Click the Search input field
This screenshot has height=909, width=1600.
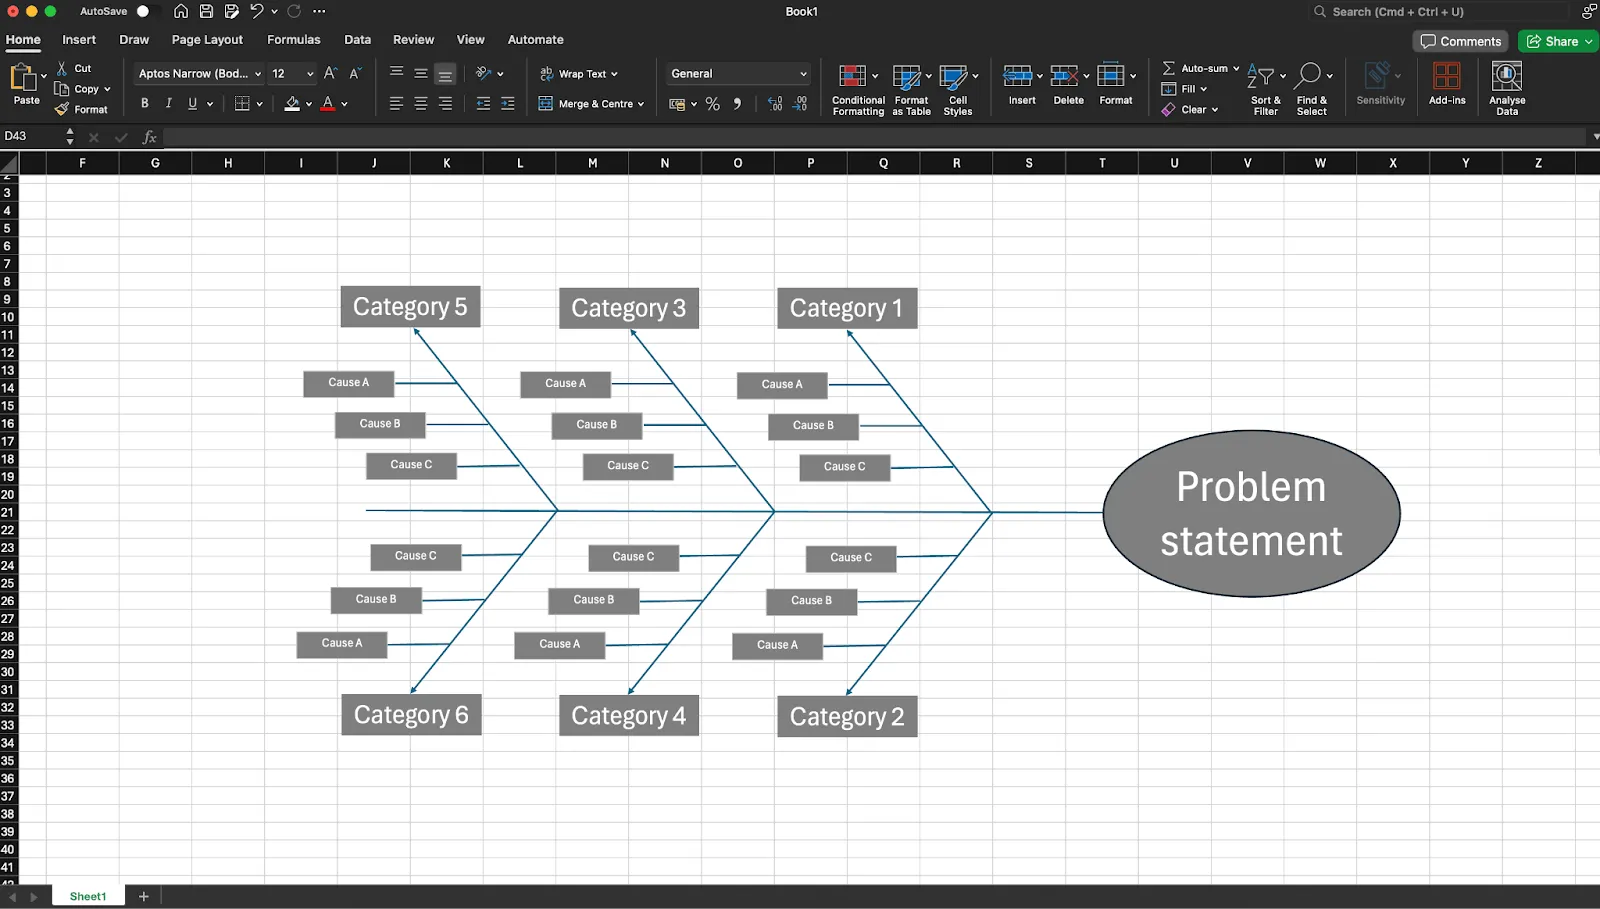coord(1440,12)
